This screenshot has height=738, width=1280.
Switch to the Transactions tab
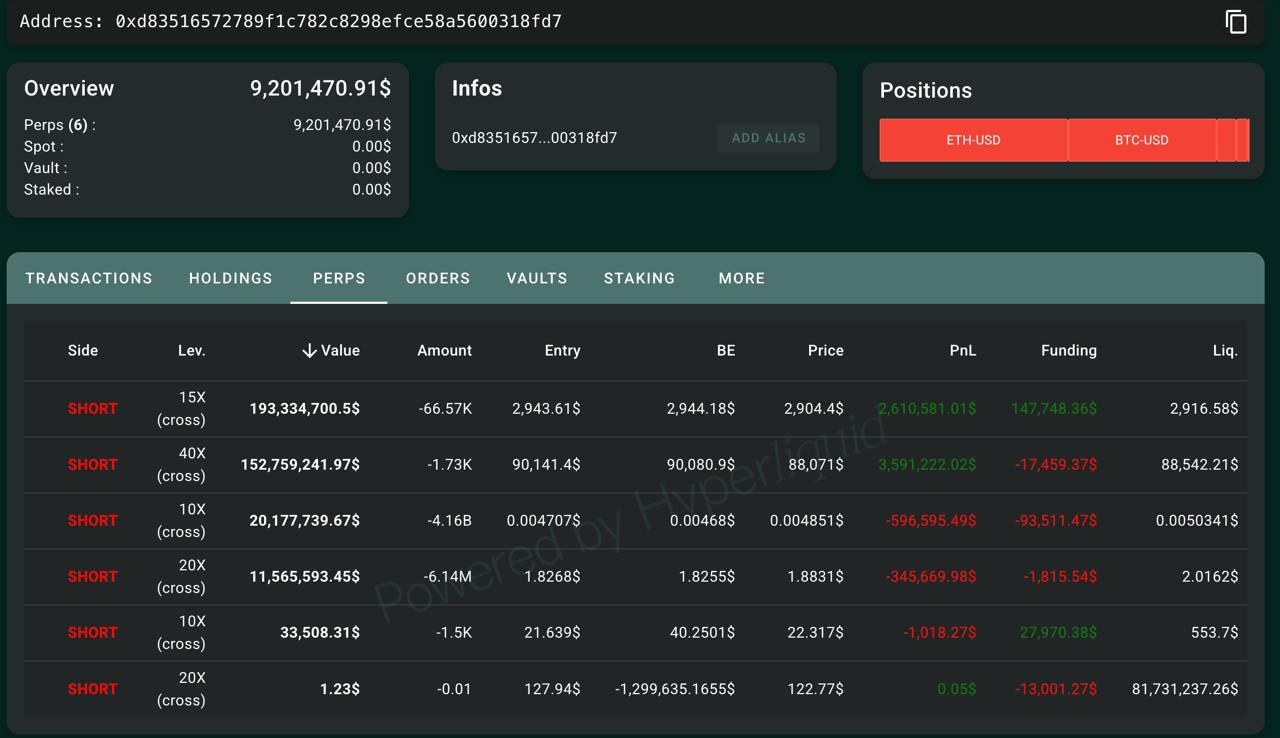coord(89,278)
